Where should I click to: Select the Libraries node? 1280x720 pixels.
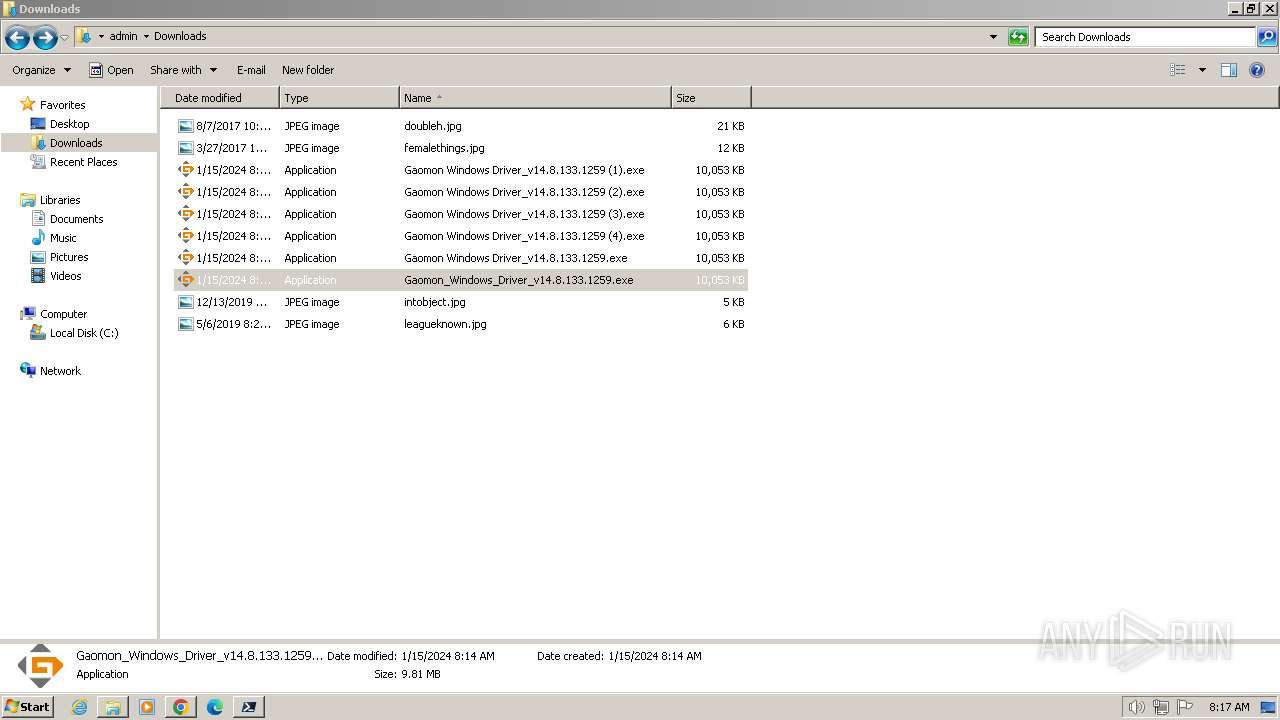(x=60, y=200)
